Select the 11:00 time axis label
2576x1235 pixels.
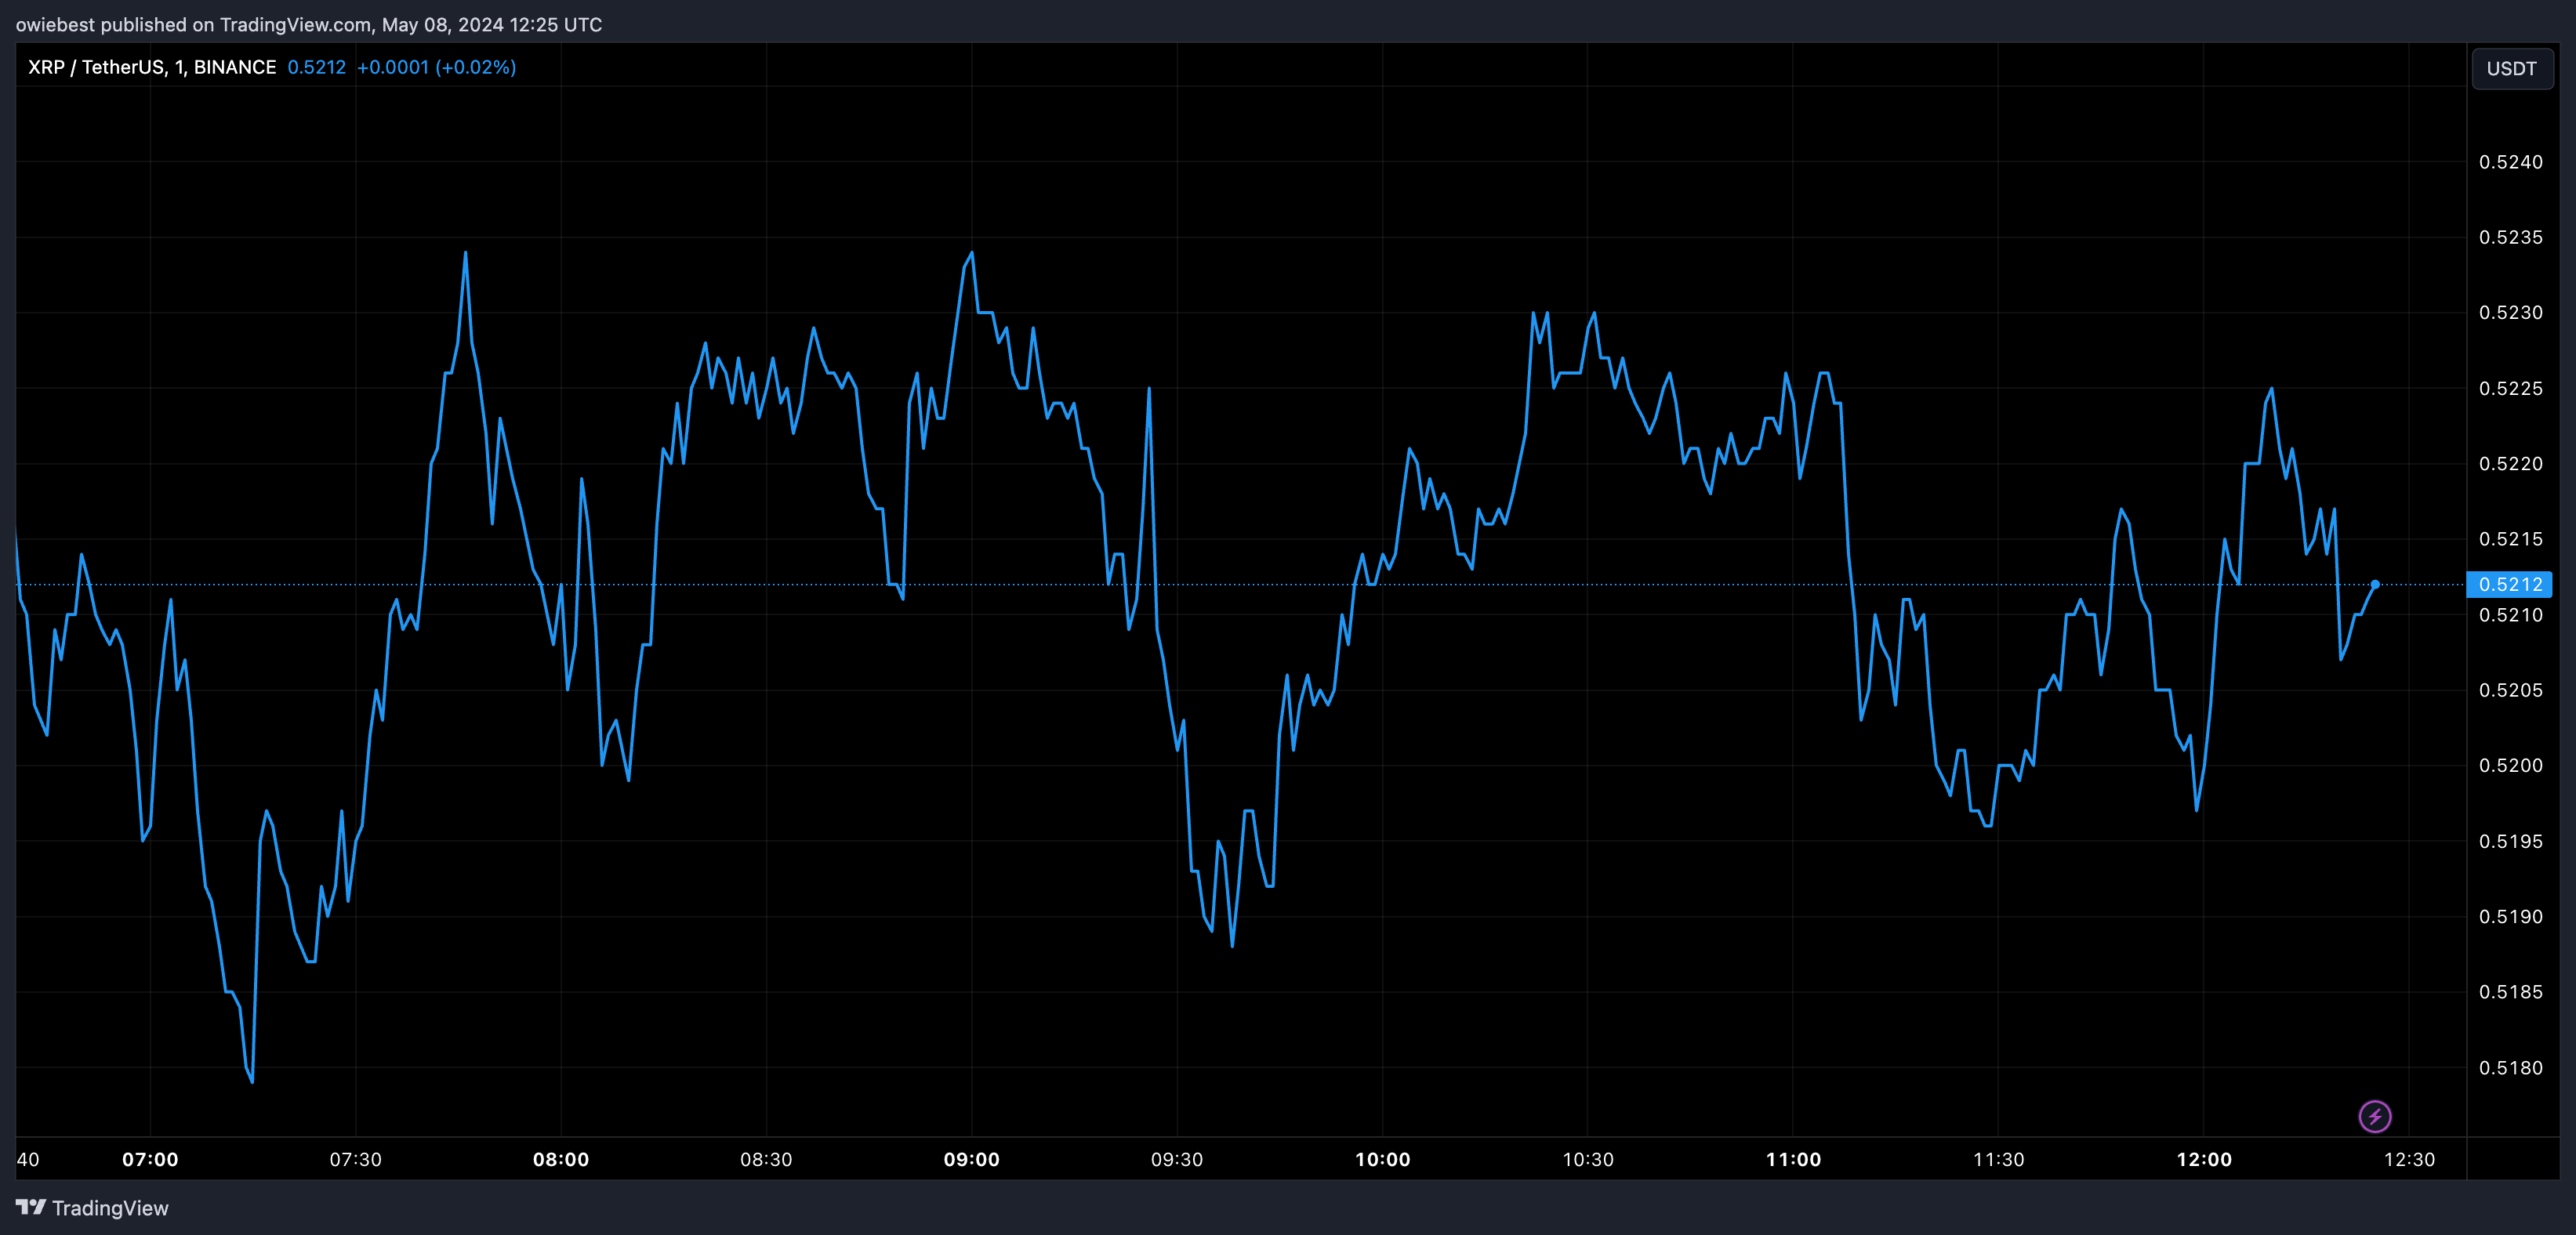click(1793, 1159)
